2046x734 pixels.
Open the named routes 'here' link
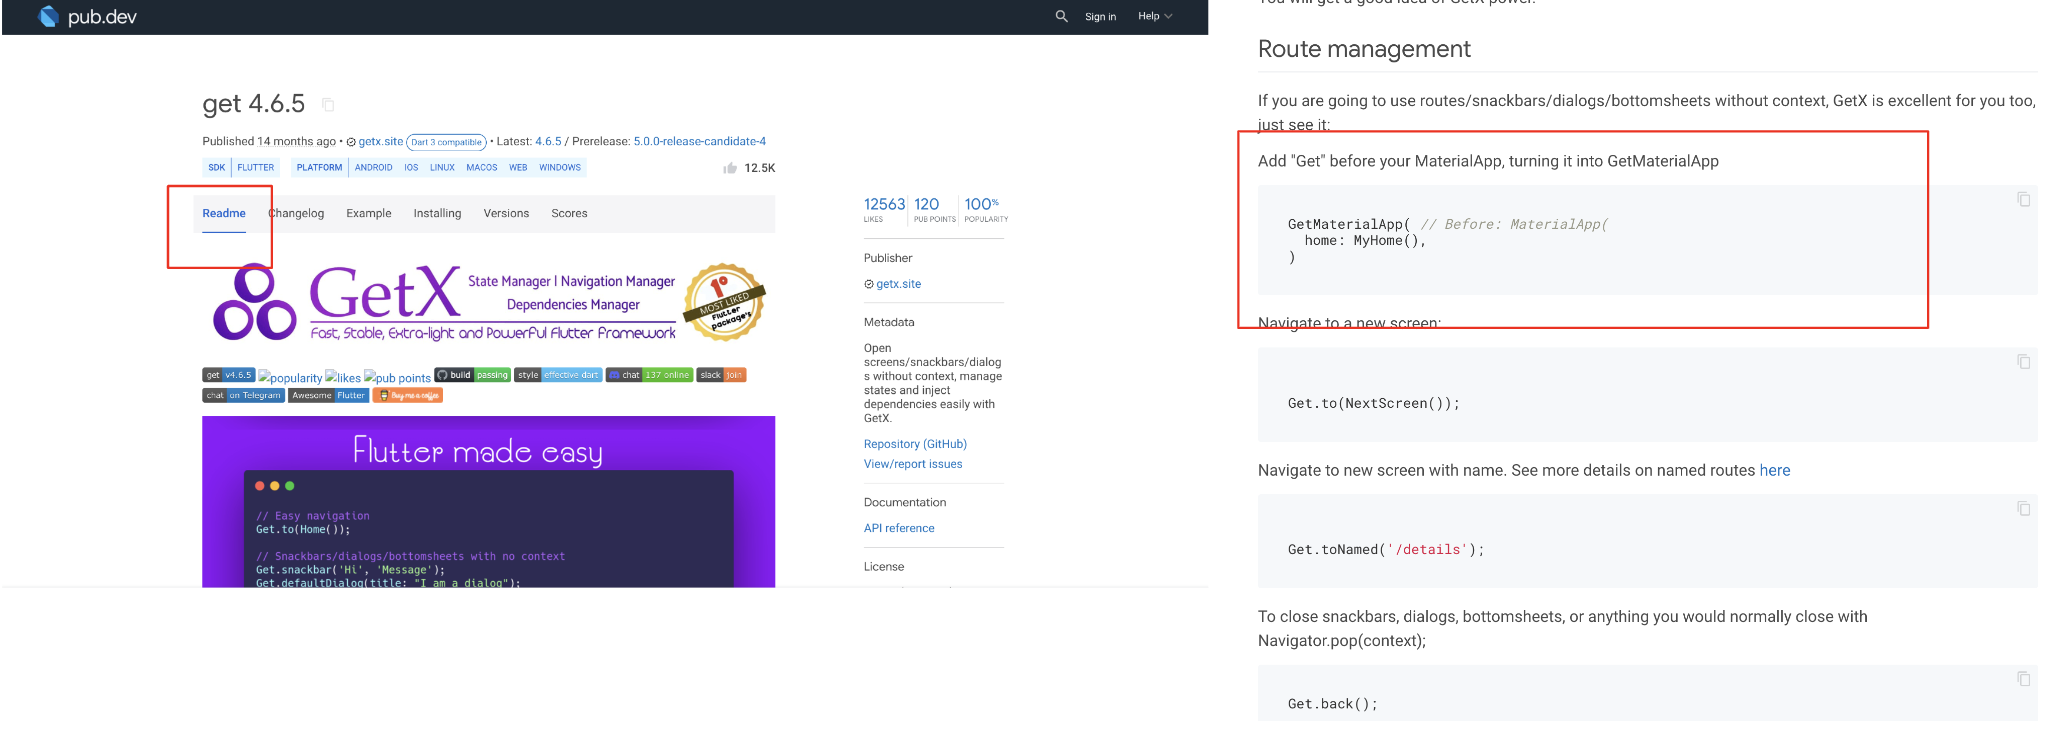point(1775,470)
